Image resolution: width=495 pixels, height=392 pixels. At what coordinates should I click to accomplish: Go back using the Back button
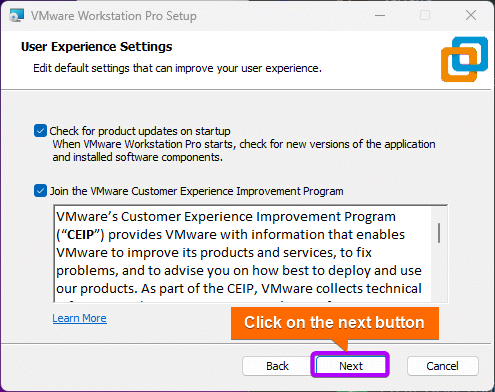277,366
